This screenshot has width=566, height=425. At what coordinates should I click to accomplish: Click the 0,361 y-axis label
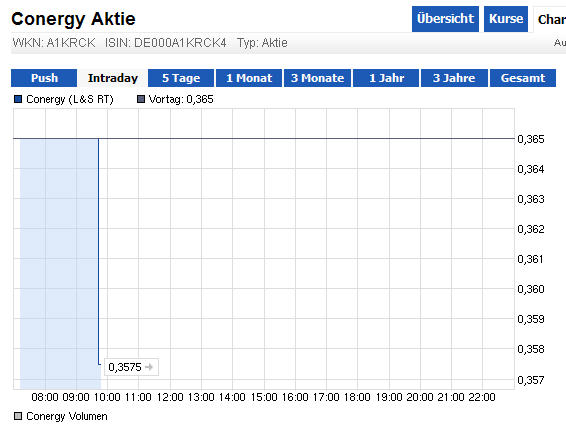[530, 259]
